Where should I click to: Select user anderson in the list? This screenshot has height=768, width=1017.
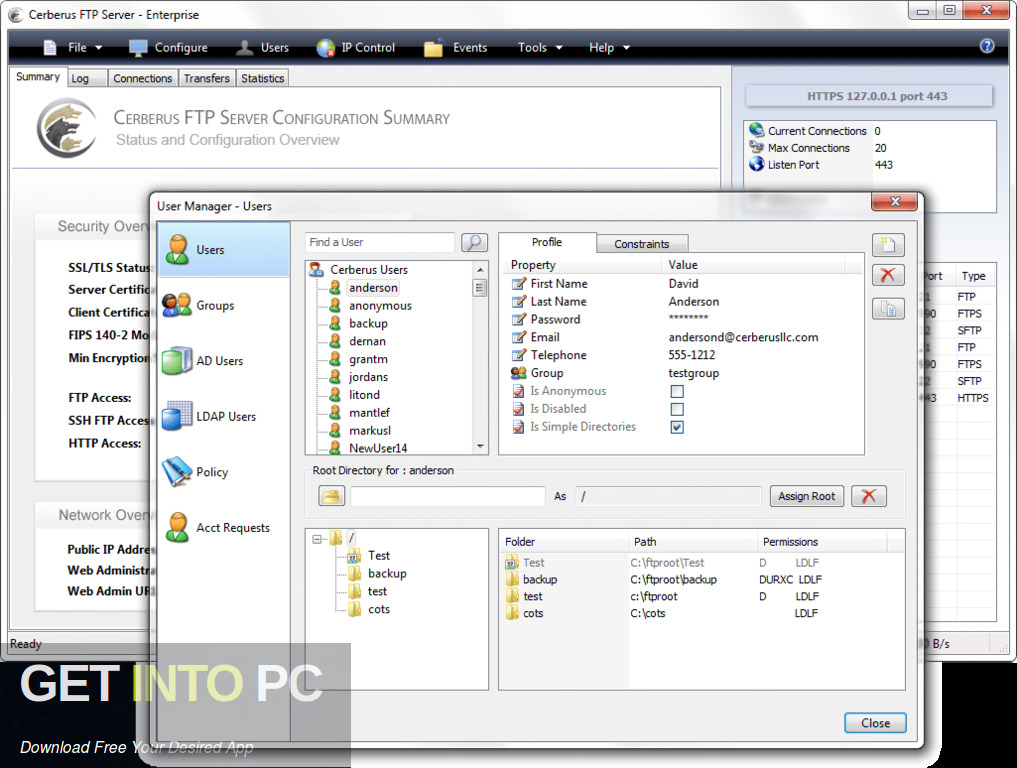(373, 287)
